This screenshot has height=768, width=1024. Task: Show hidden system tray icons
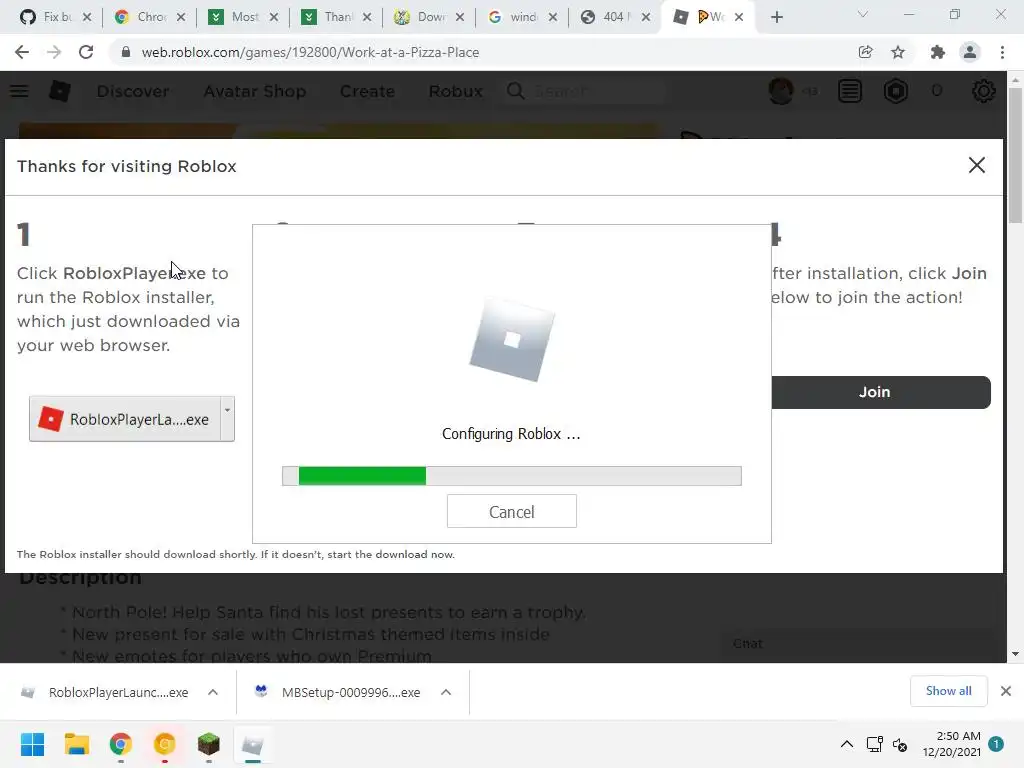point(846,744)
